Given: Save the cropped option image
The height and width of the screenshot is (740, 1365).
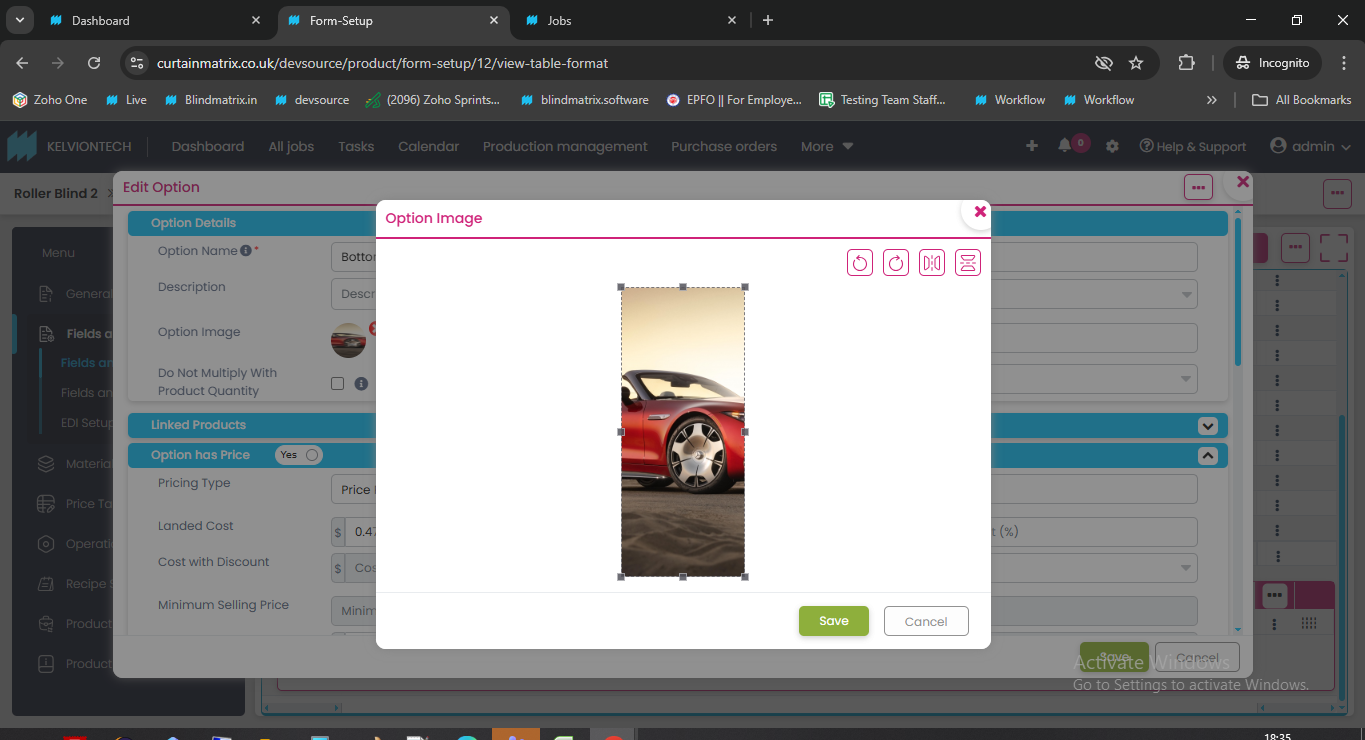Looking at the screenshot, I should (833, 621).
